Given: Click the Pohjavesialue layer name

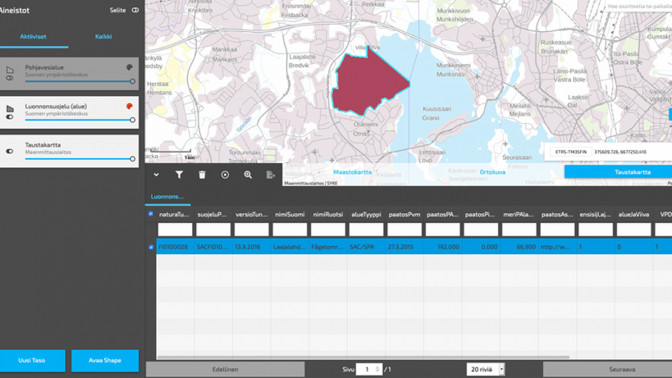Looking at the screenshot, I should [x=44, y=67].
